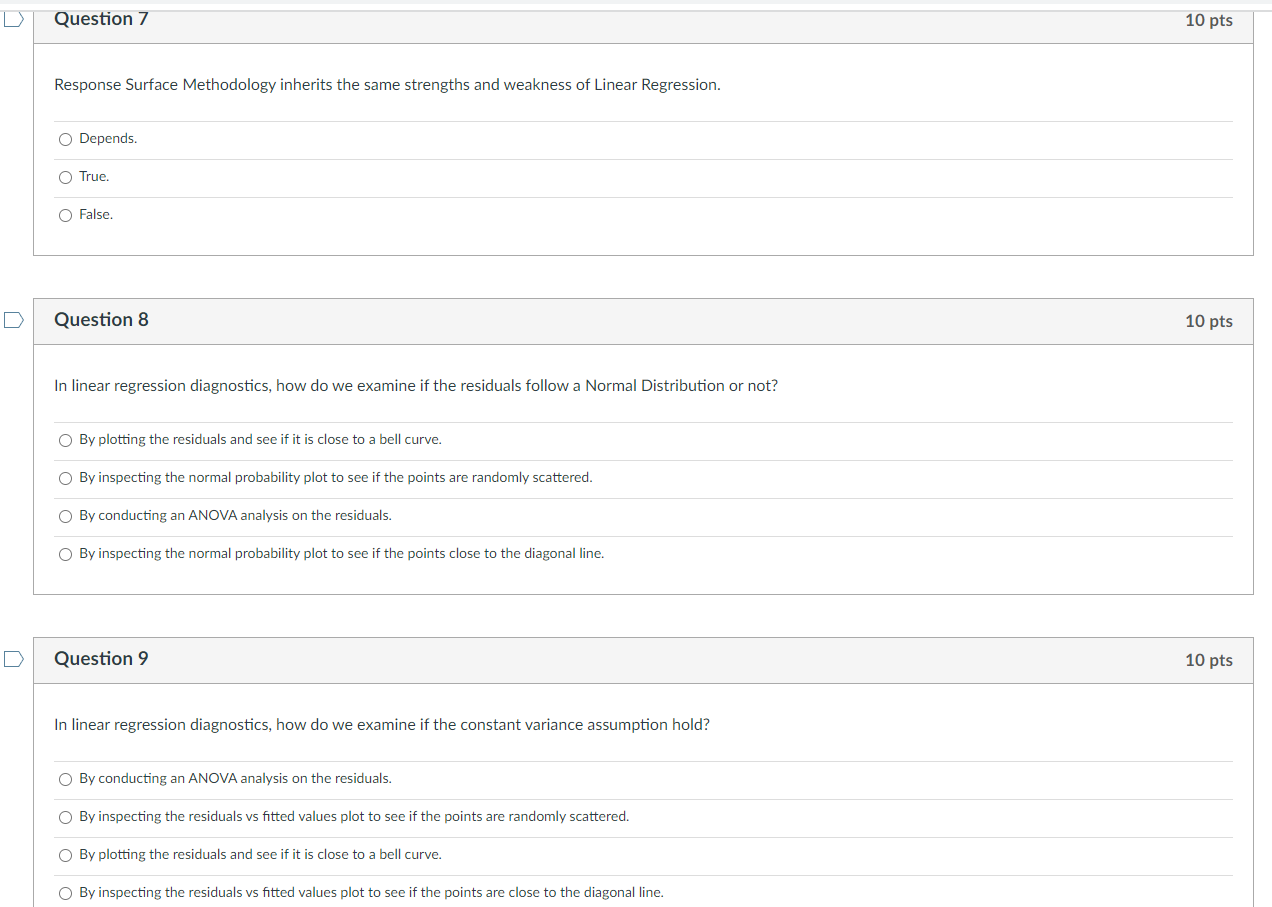Screen dimensions: 1272x907
Task: Choose 'plotting the residuals' bell curve option in Question 8
Action: 65,440
